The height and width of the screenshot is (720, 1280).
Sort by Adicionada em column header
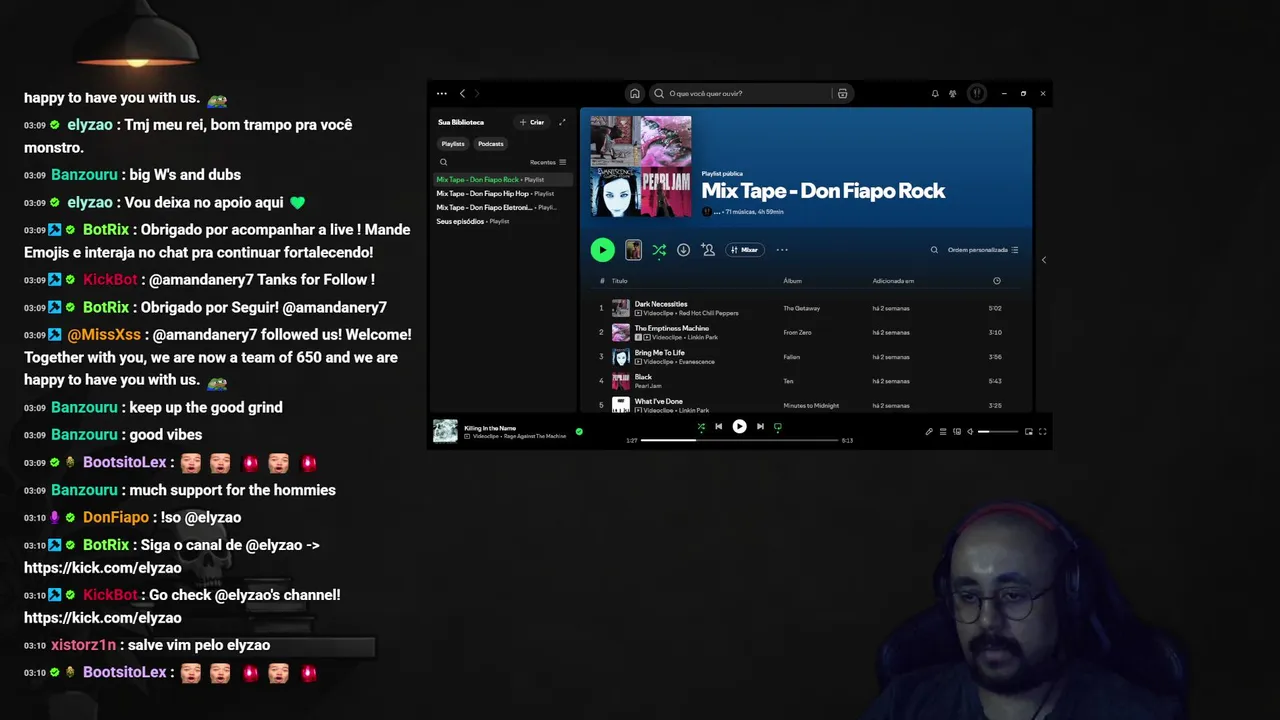click(893, 281)
